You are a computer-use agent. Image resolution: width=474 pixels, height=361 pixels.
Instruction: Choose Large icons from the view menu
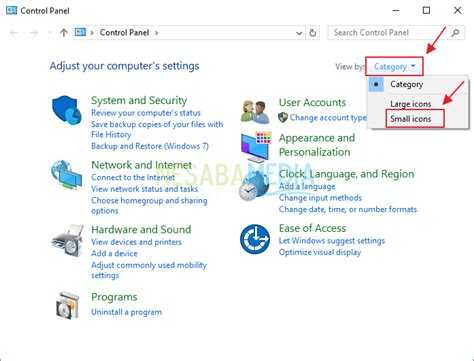tap(411, 104)
